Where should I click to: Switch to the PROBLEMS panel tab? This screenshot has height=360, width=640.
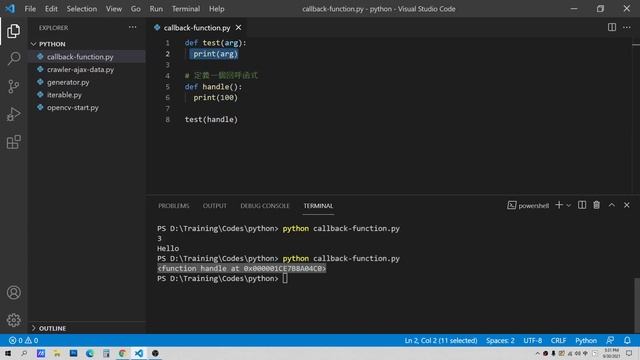(173, 206)
